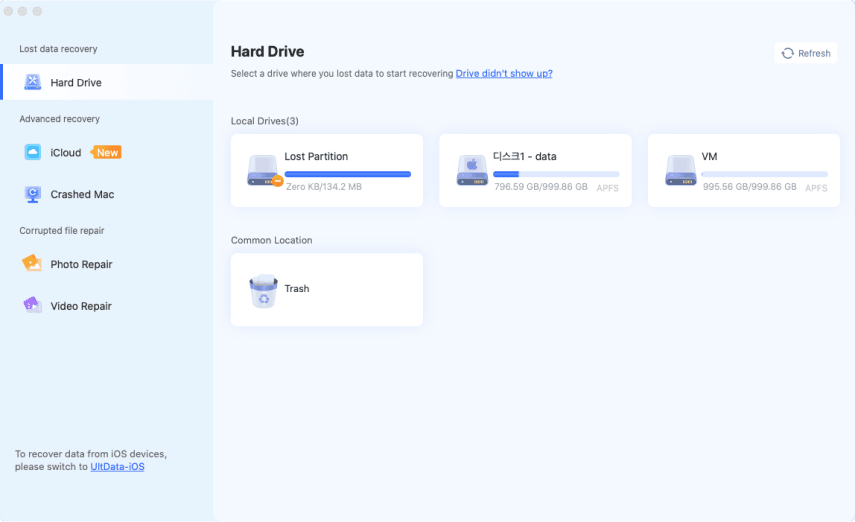
Task: Click the '995.56 GB/999.86 GB' size text
Action: click(750, 187)
